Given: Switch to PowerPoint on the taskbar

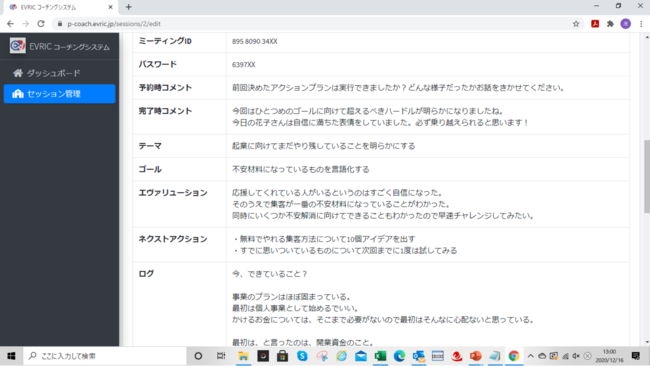Looking at the screenshot, I should tap(475, 356).
